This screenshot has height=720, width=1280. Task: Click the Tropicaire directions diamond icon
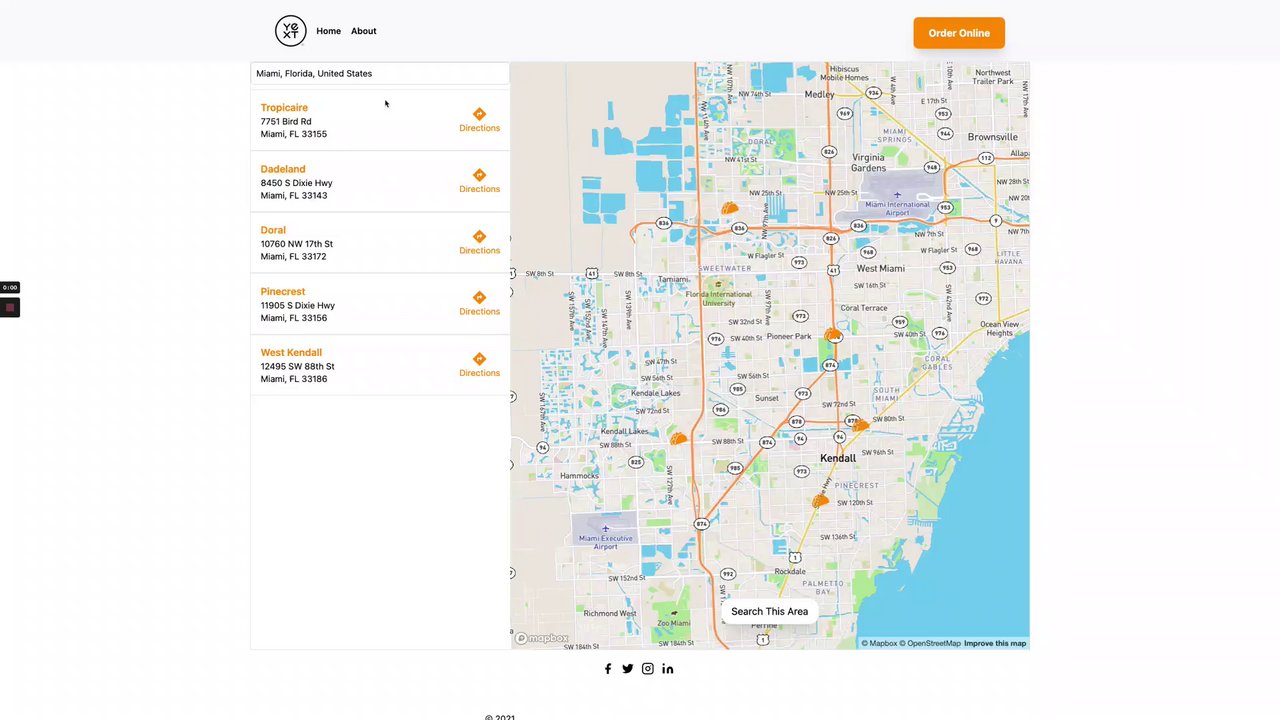tap(479, 114)
